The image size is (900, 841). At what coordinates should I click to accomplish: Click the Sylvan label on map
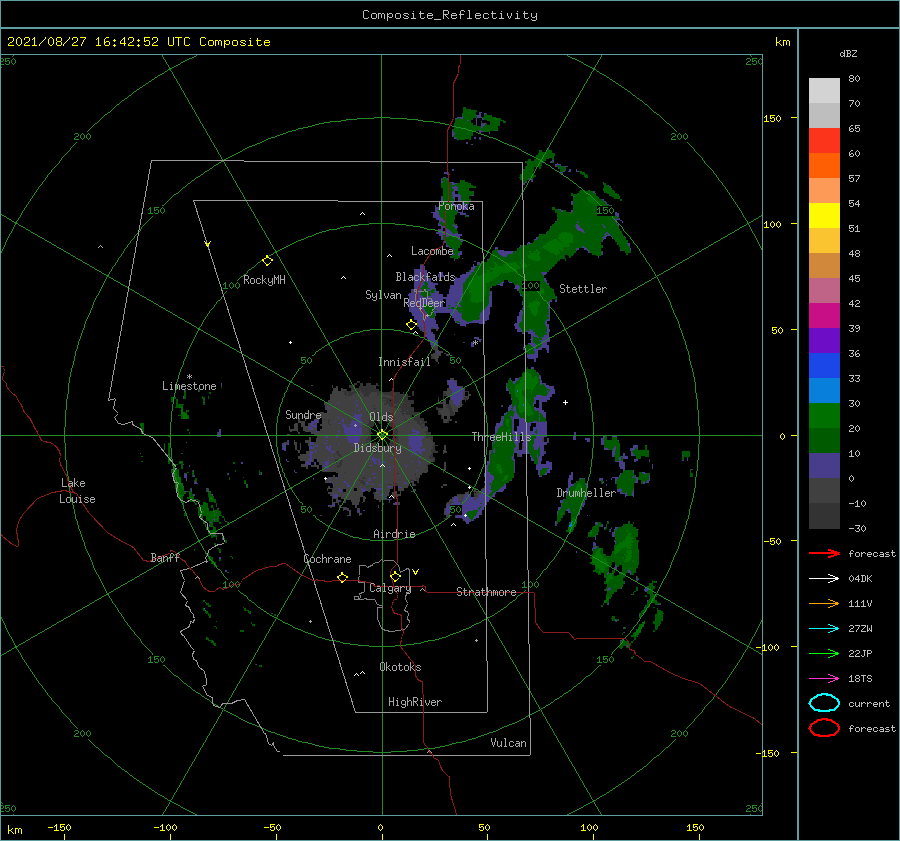[383, 295]
